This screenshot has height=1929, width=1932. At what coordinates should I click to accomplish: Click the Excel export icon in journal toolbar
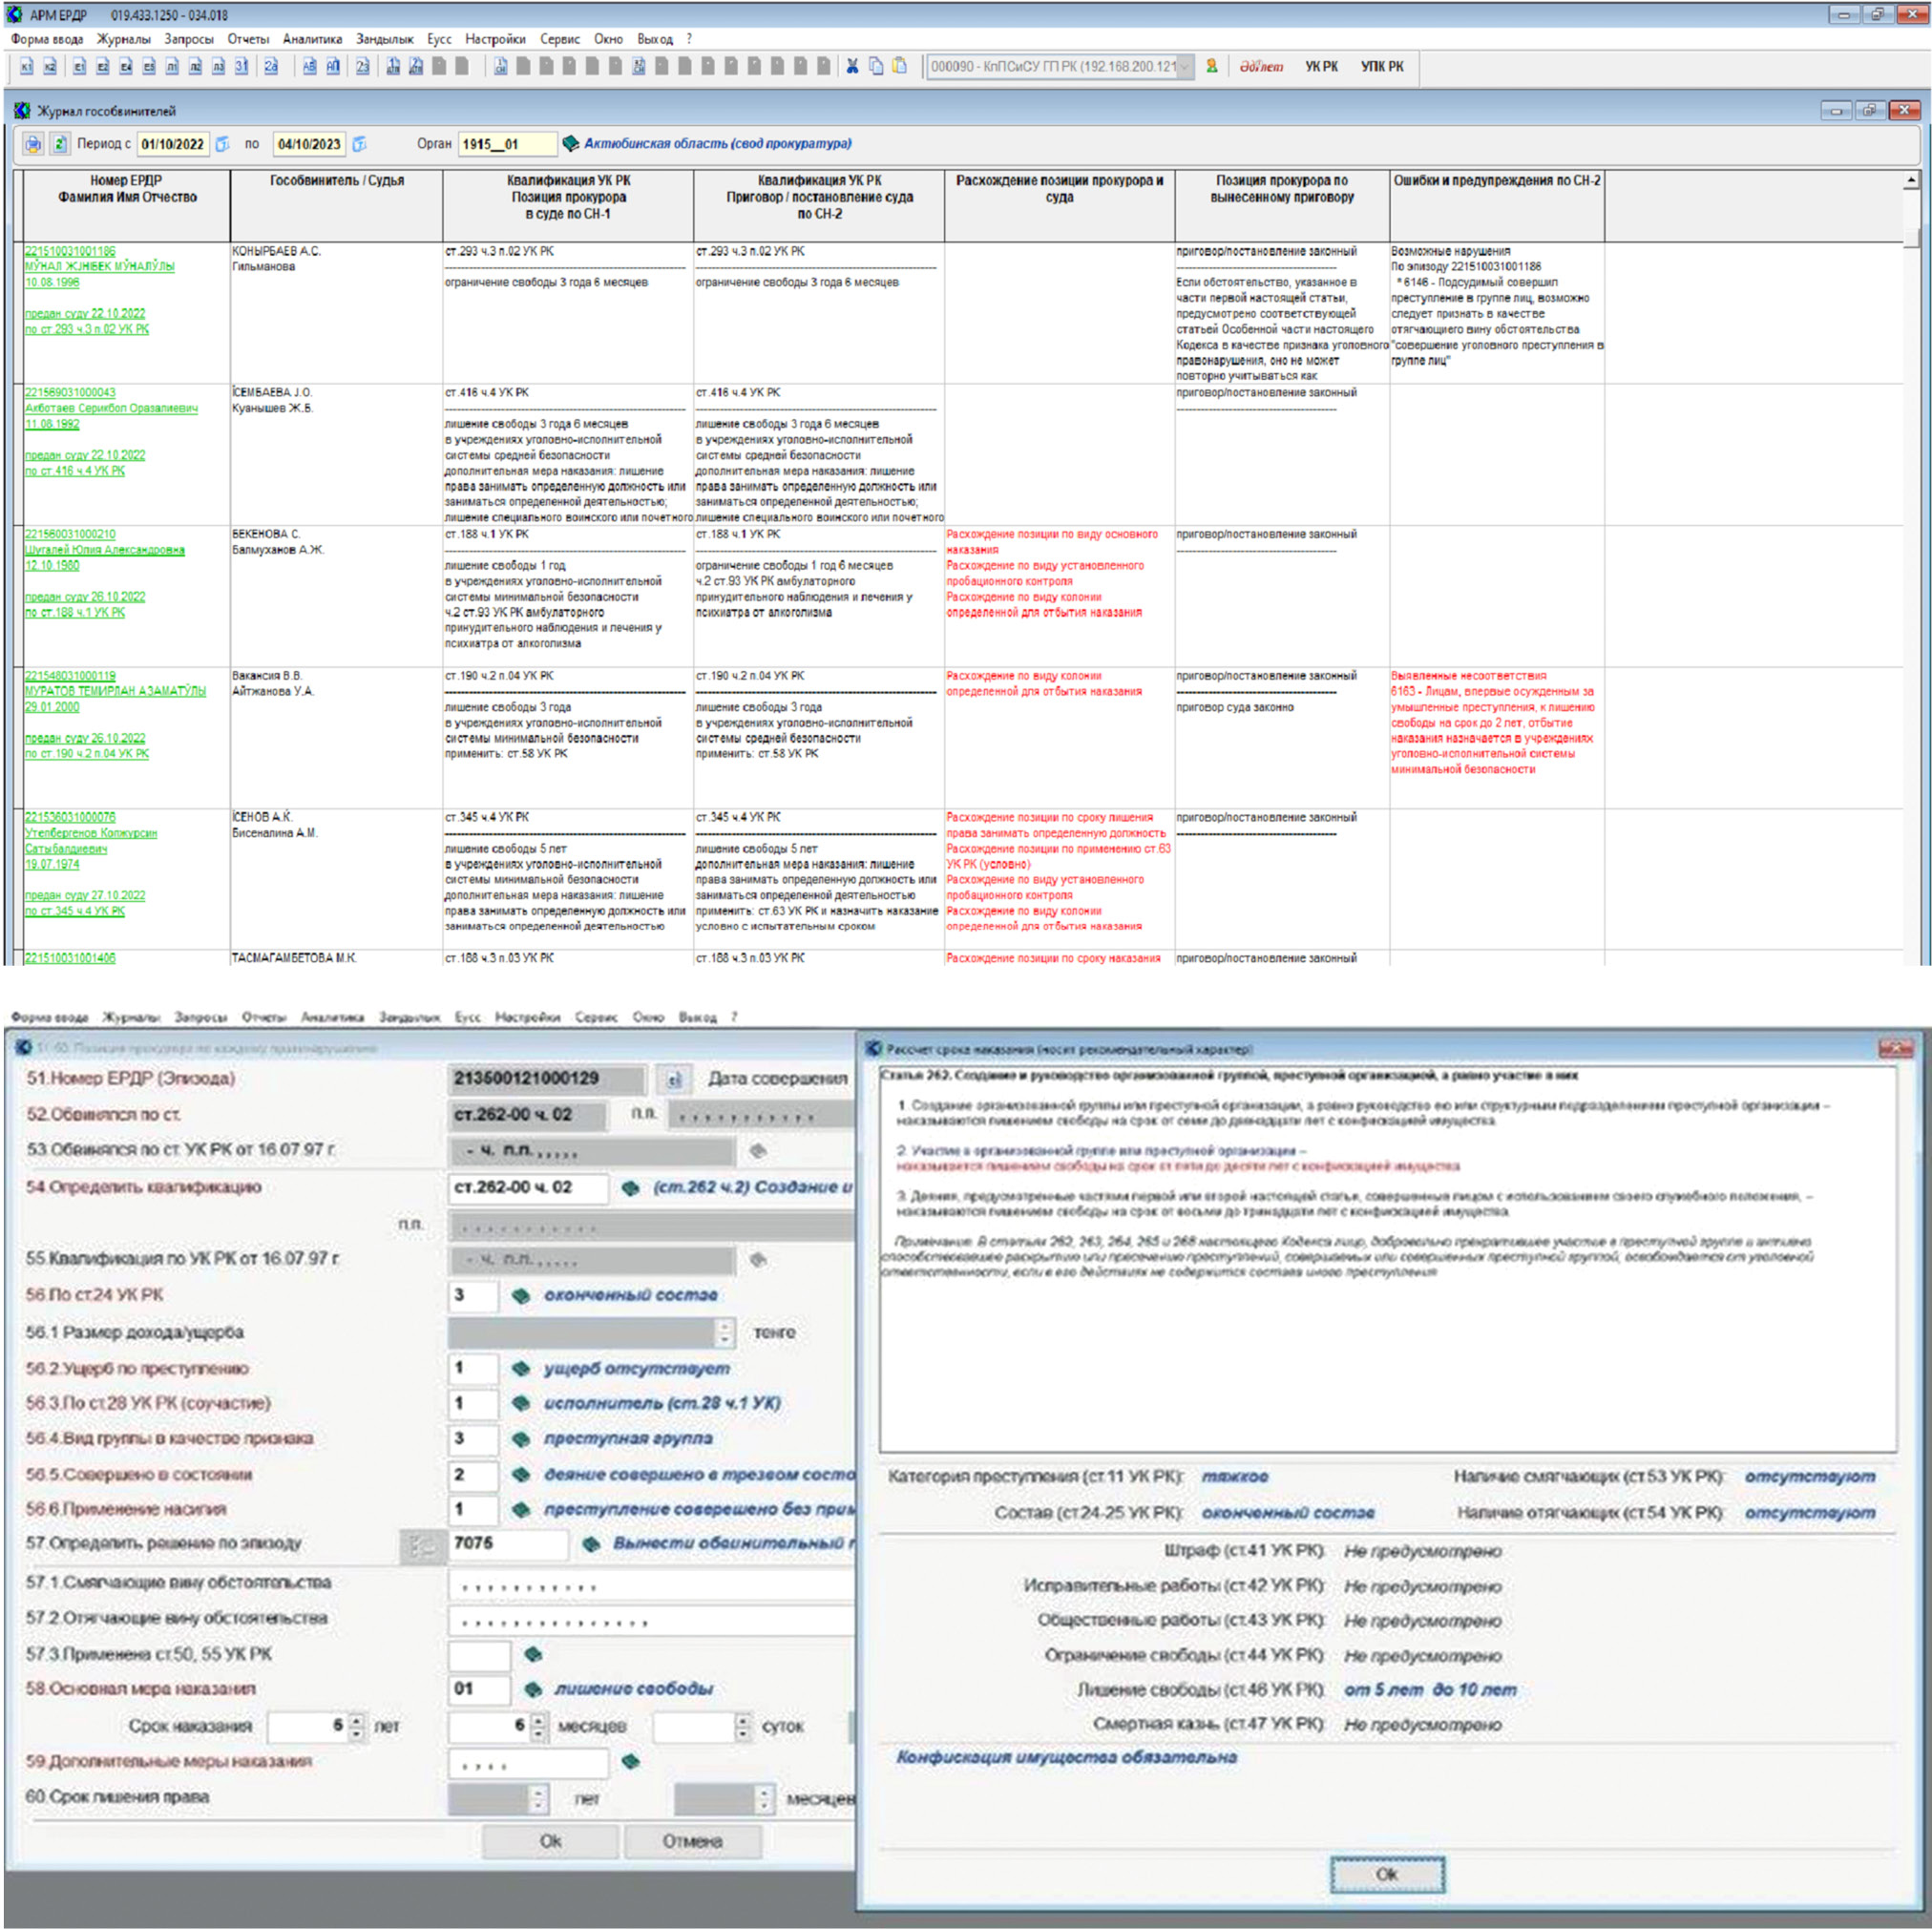click(x=60, y=144)
